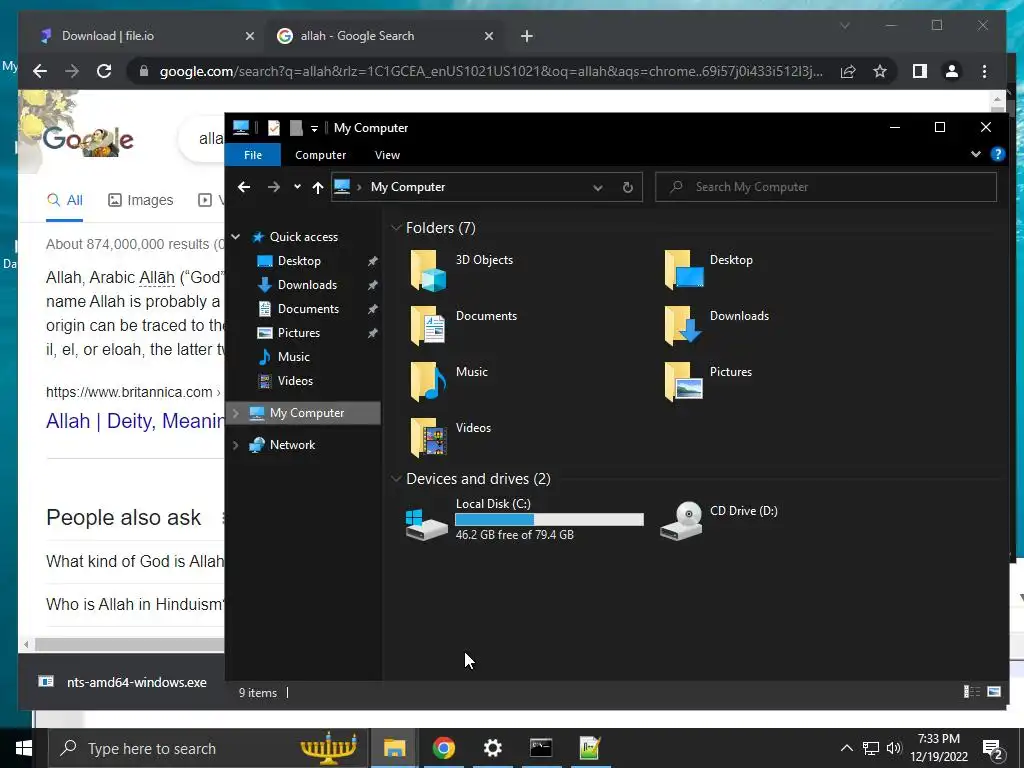Open Chrome from the taskbar
This screenshot has height=768, width=1024.
pos(443,748)
